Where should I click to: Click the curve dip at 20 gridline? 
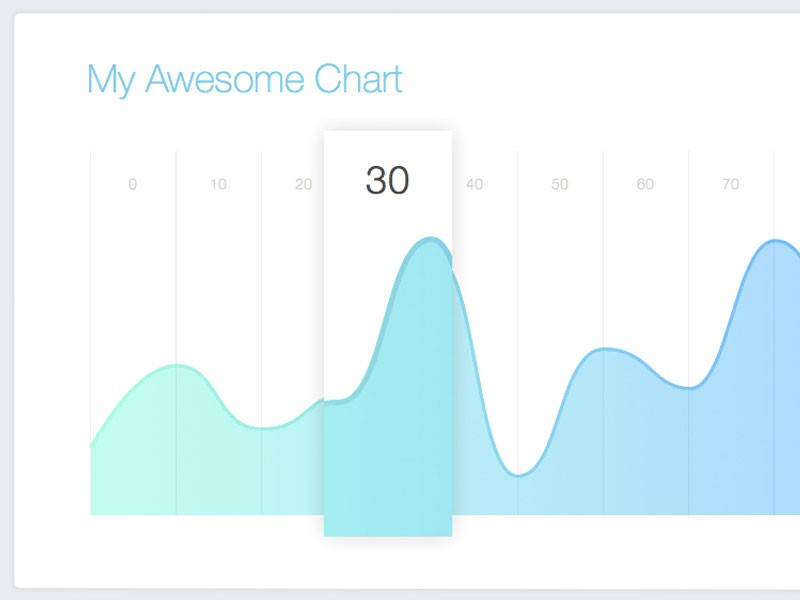point(262,428)
